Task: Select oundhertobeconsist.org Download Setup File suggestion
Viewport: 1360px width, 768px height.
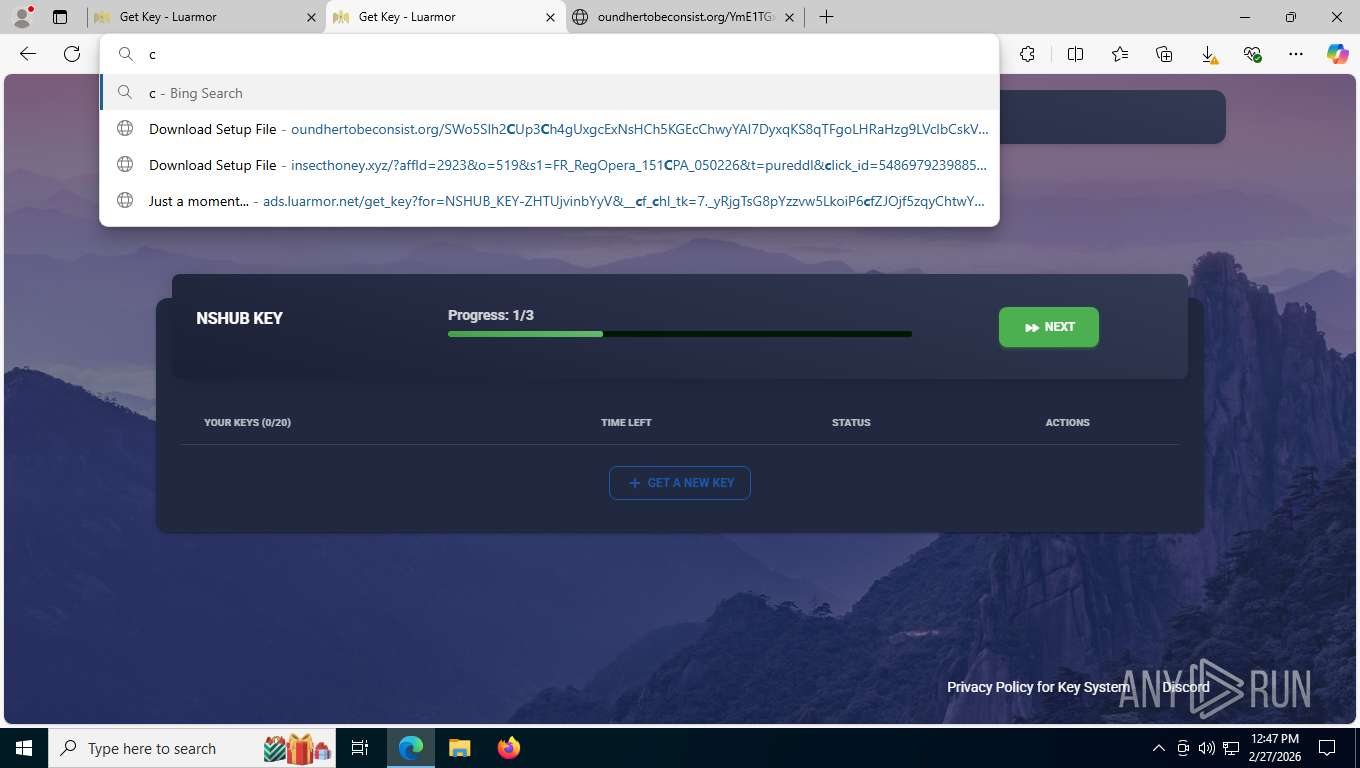Action: (549, 129)
